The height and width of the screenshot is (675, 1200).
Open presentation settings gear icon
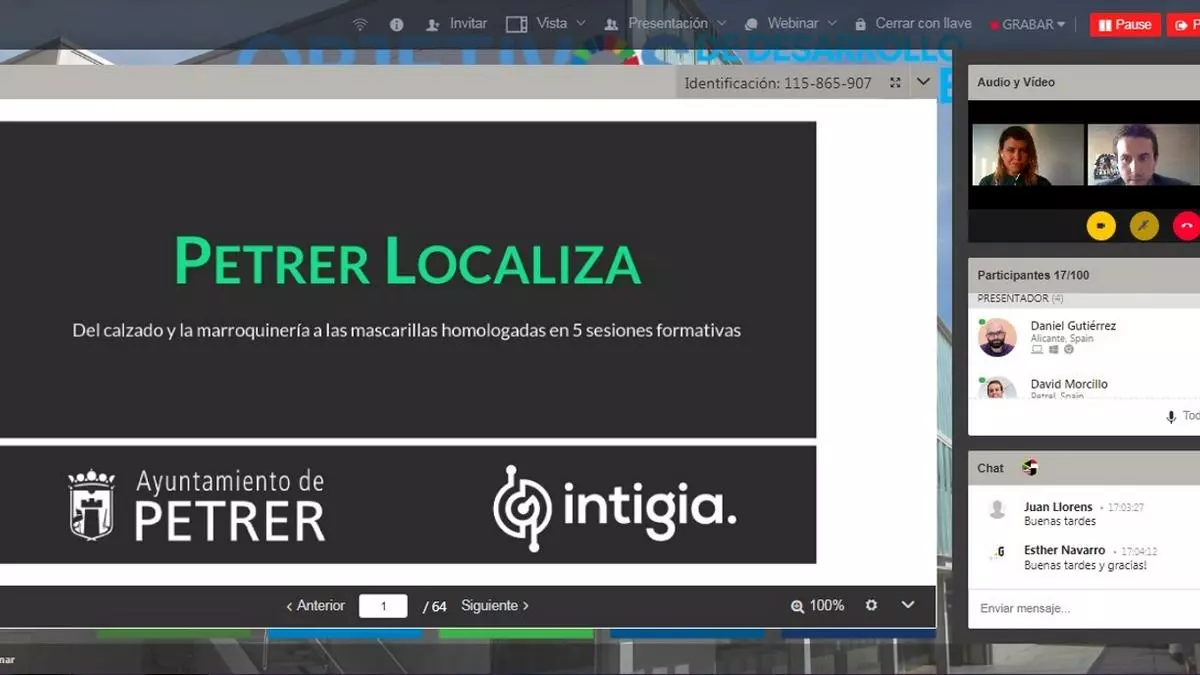coord(871,605)
